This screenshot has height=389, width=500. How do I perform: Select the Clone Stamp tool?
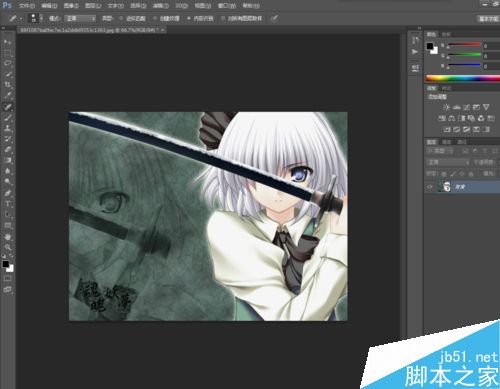8,128
